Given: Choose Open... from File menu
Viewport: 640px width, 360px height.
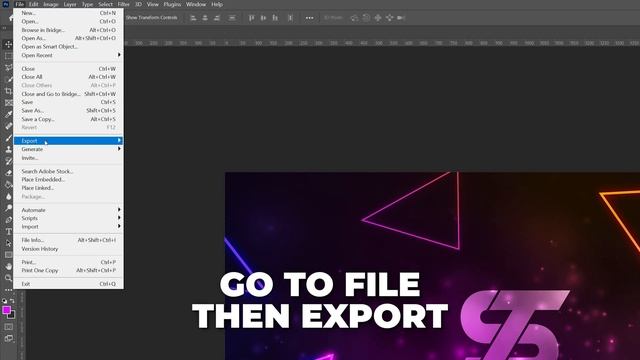Looking at the screenshot, I should point(69,21).
